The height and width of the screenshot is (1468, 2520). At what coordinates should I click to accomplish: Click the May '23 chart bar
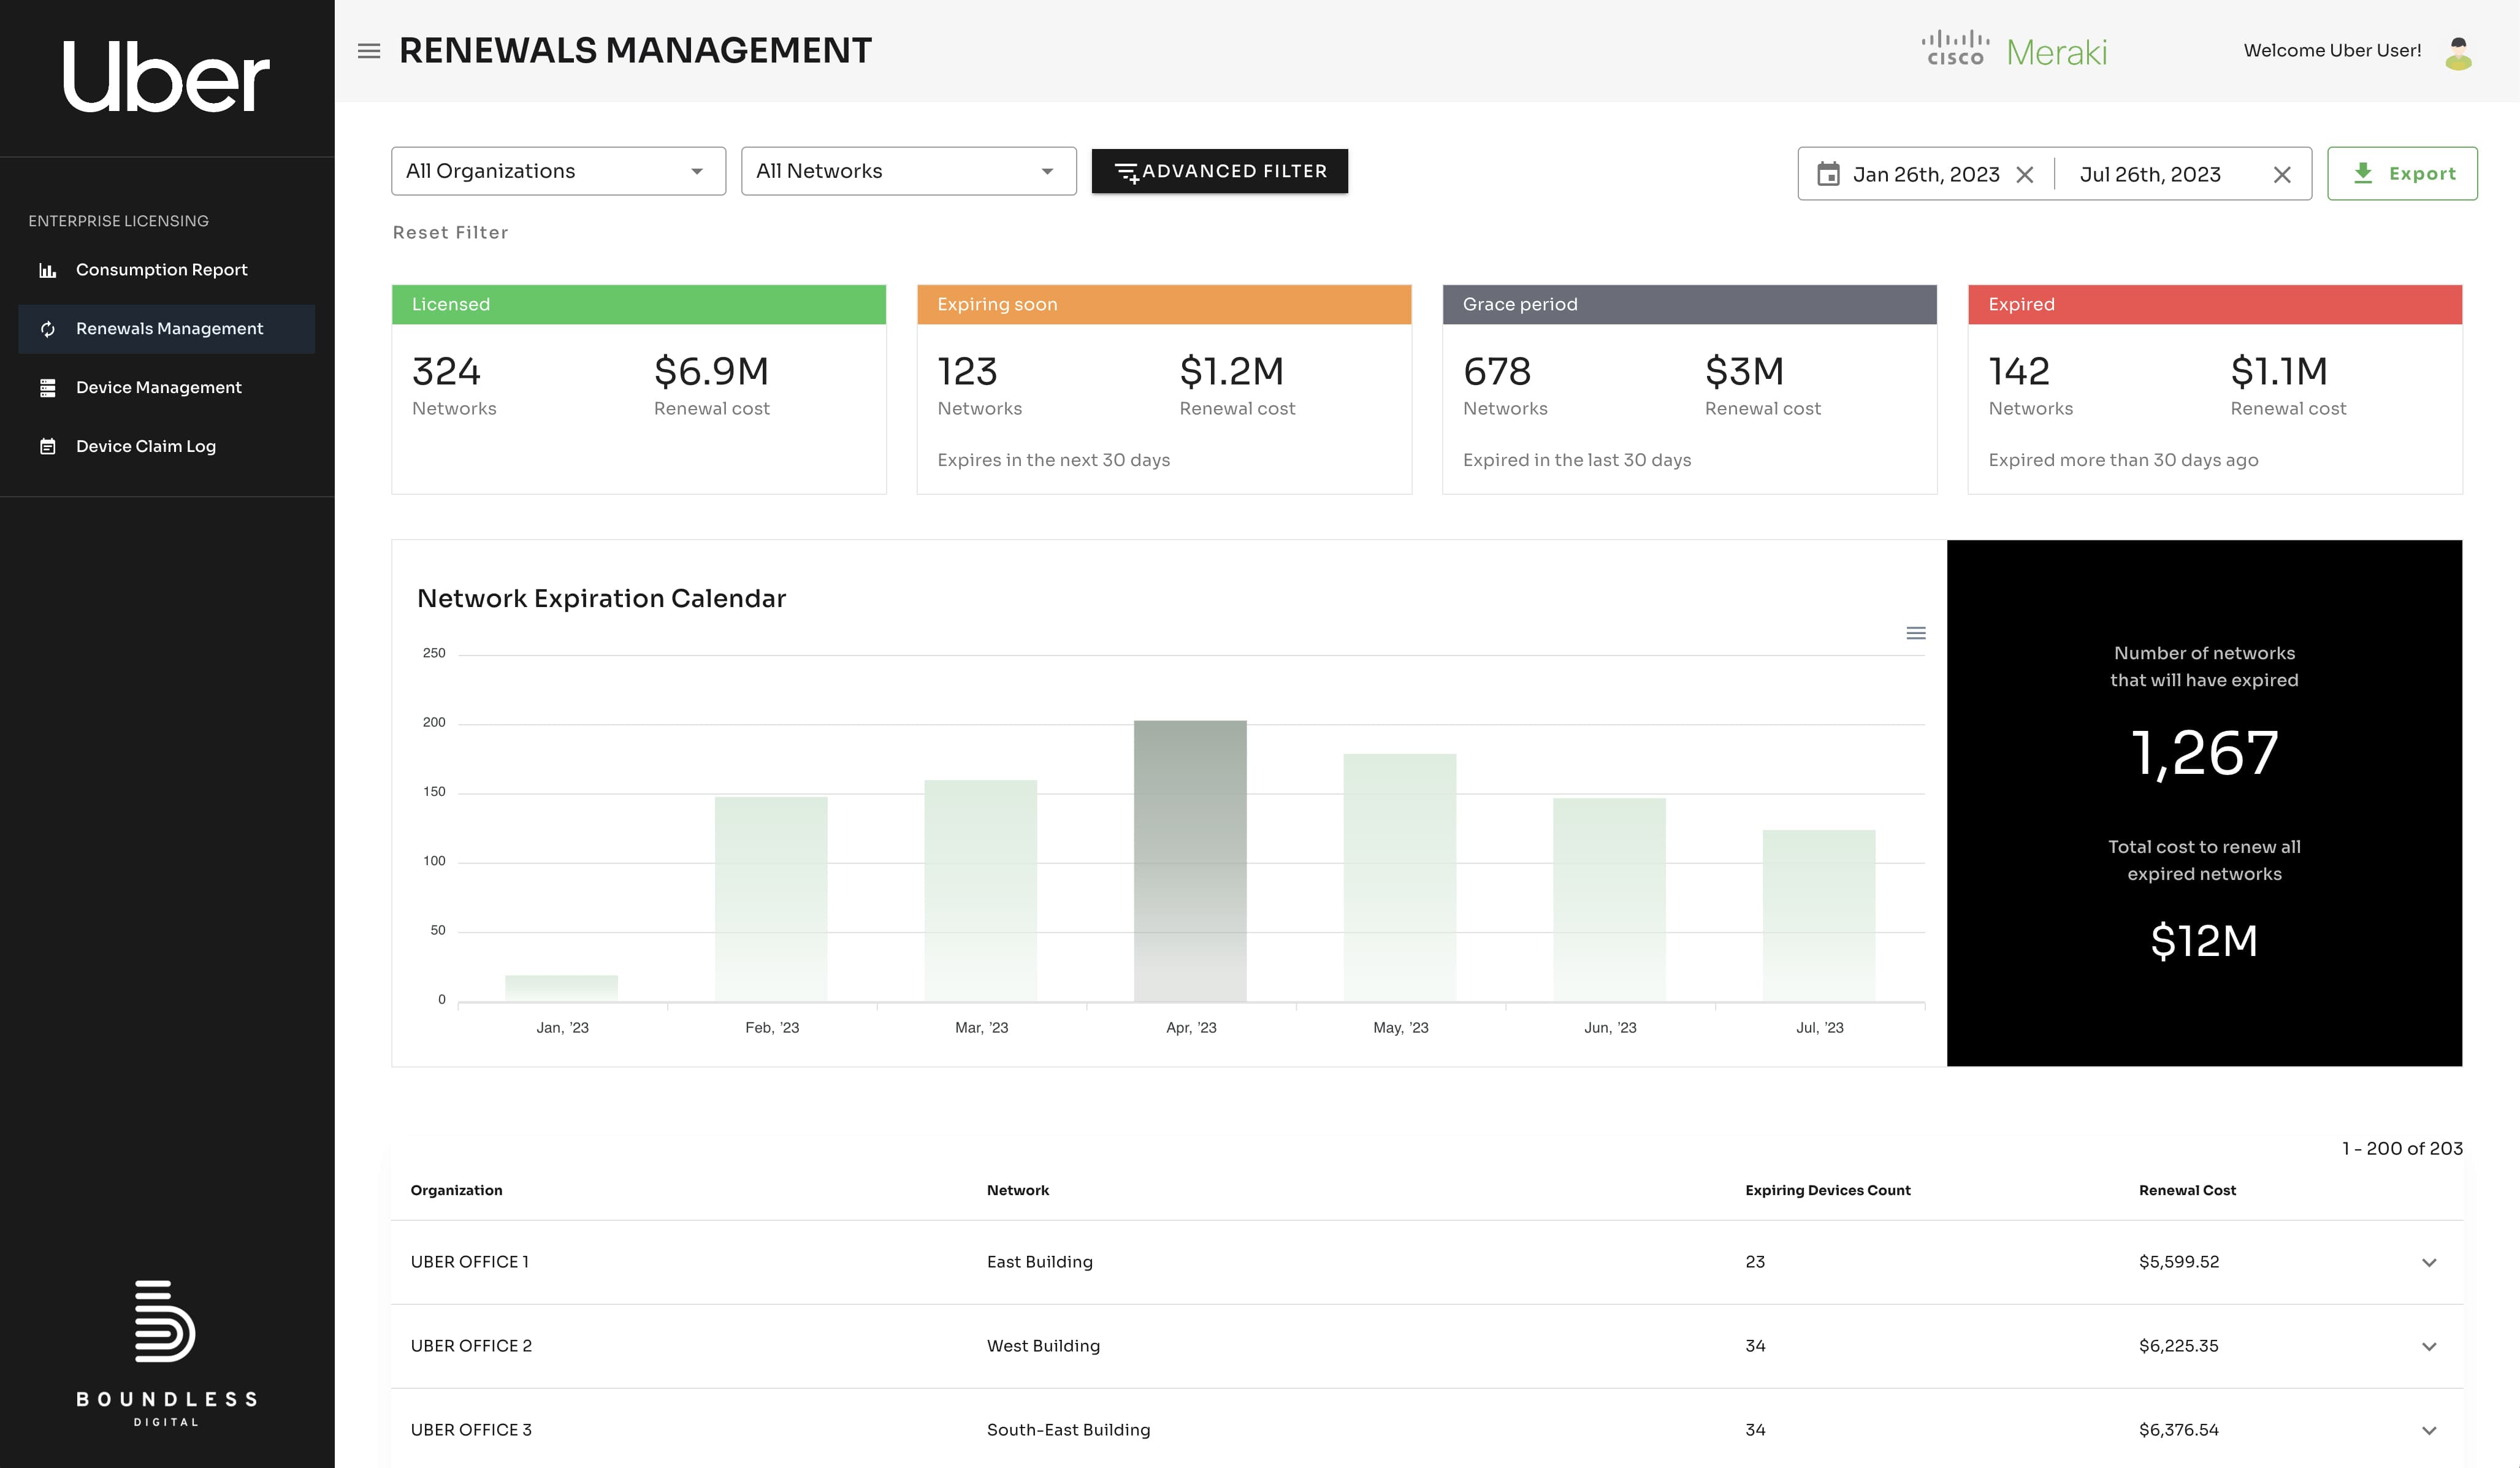coord(1400,878)
